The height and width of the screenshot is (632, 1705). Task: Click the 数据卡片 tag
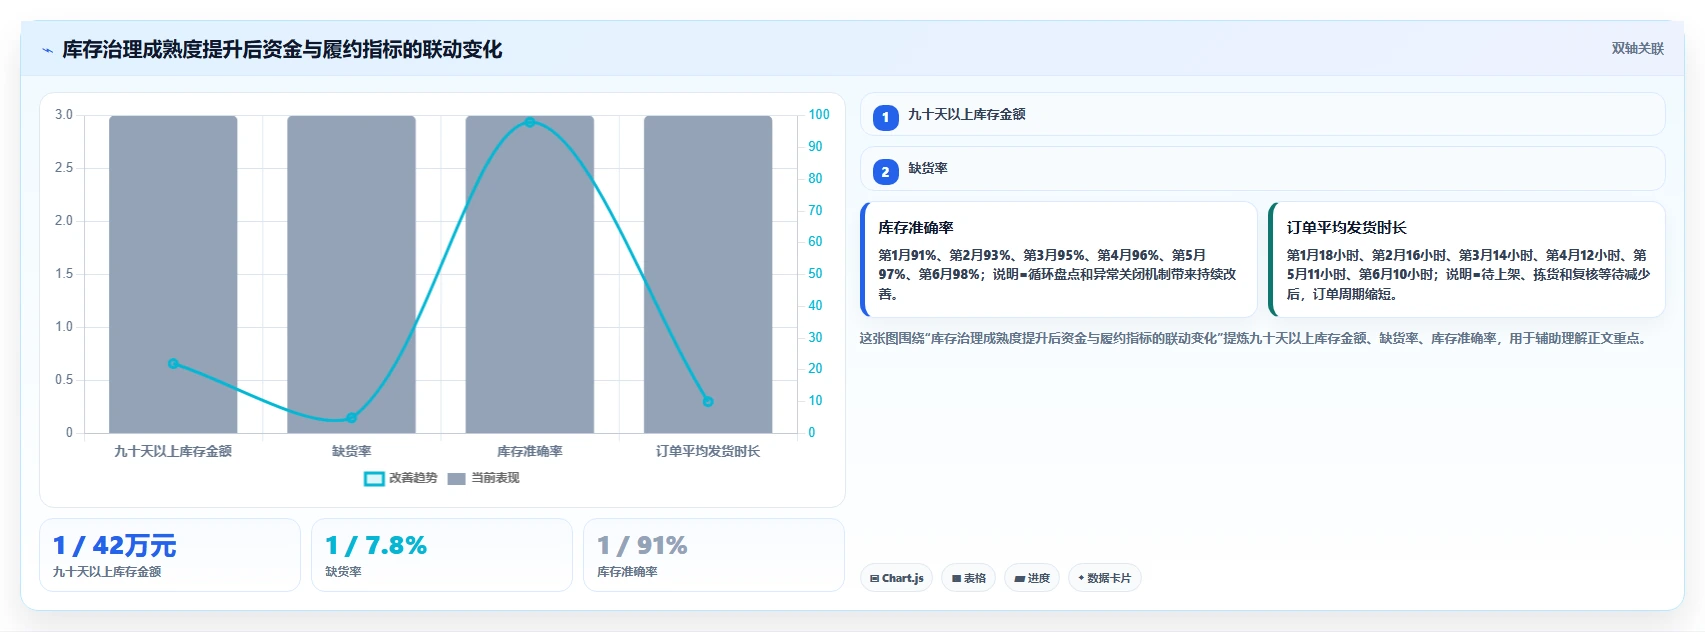pyautogui.click(x=1104, y=578)
